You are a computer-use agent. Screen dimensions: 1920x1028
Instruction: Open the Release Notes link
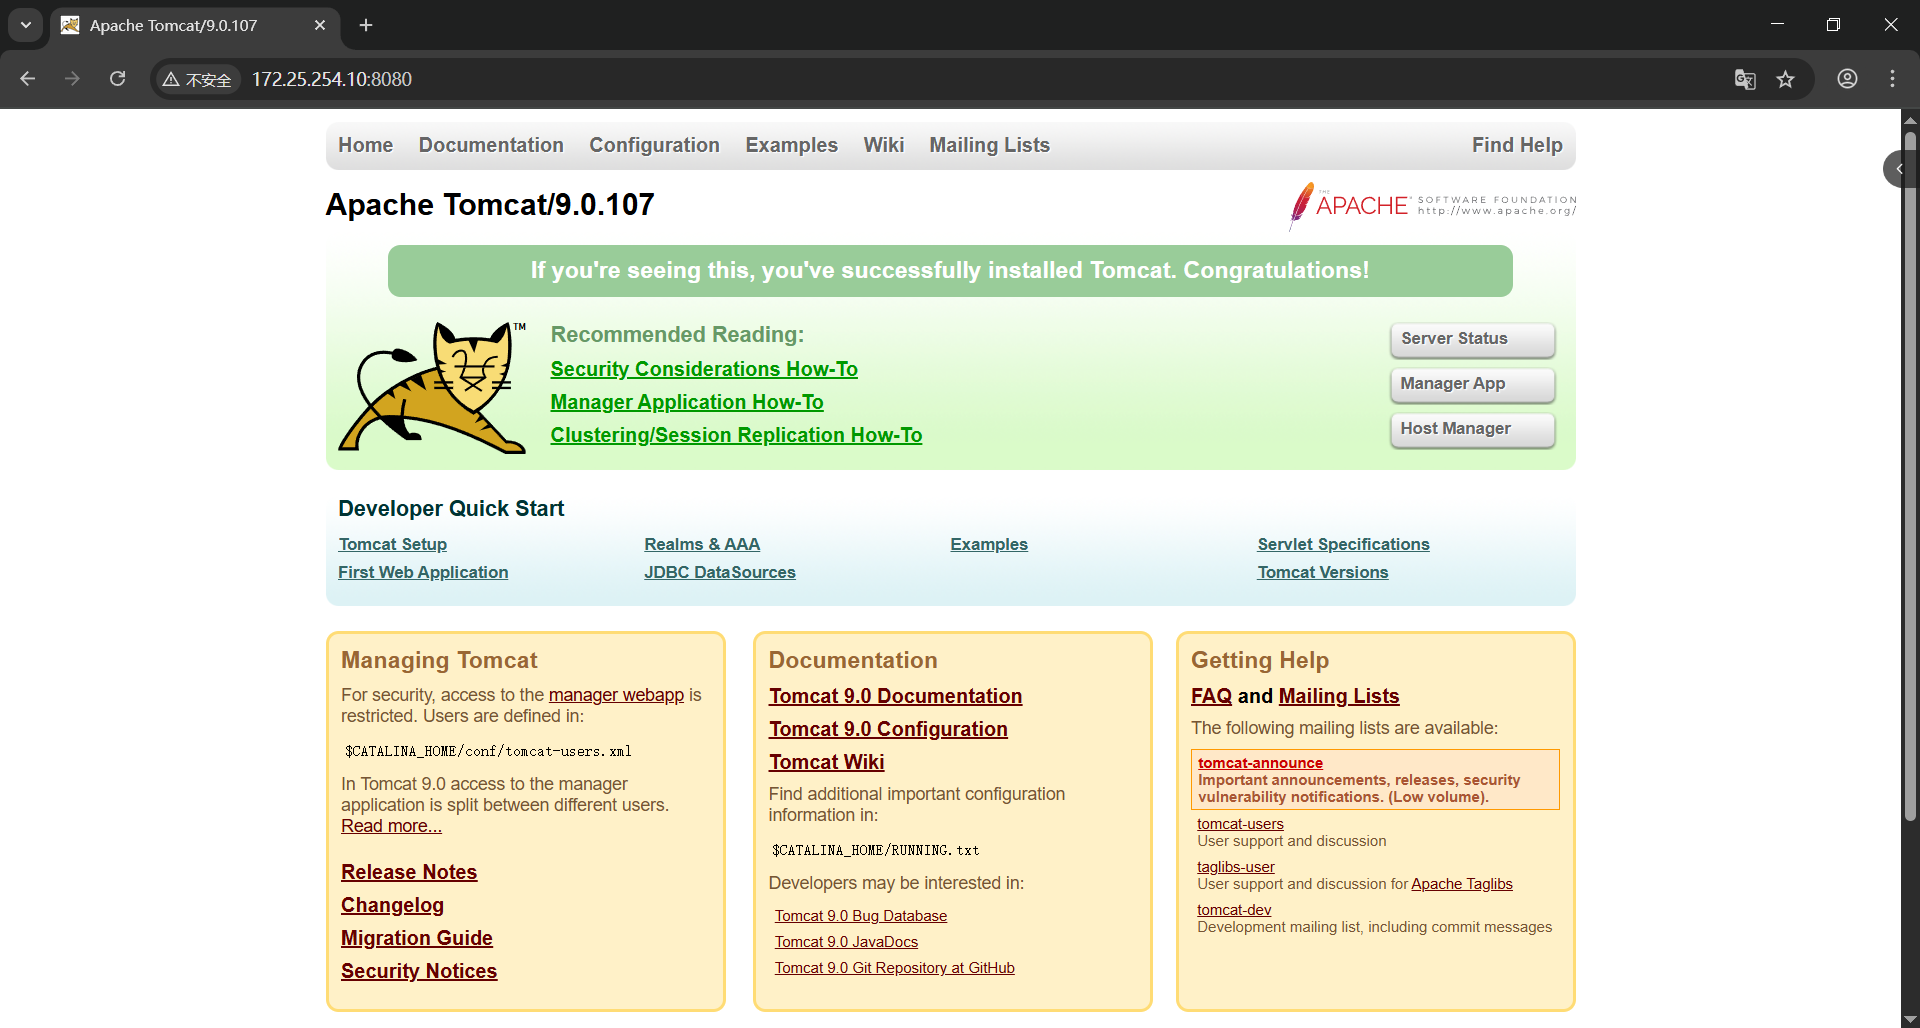409,872
